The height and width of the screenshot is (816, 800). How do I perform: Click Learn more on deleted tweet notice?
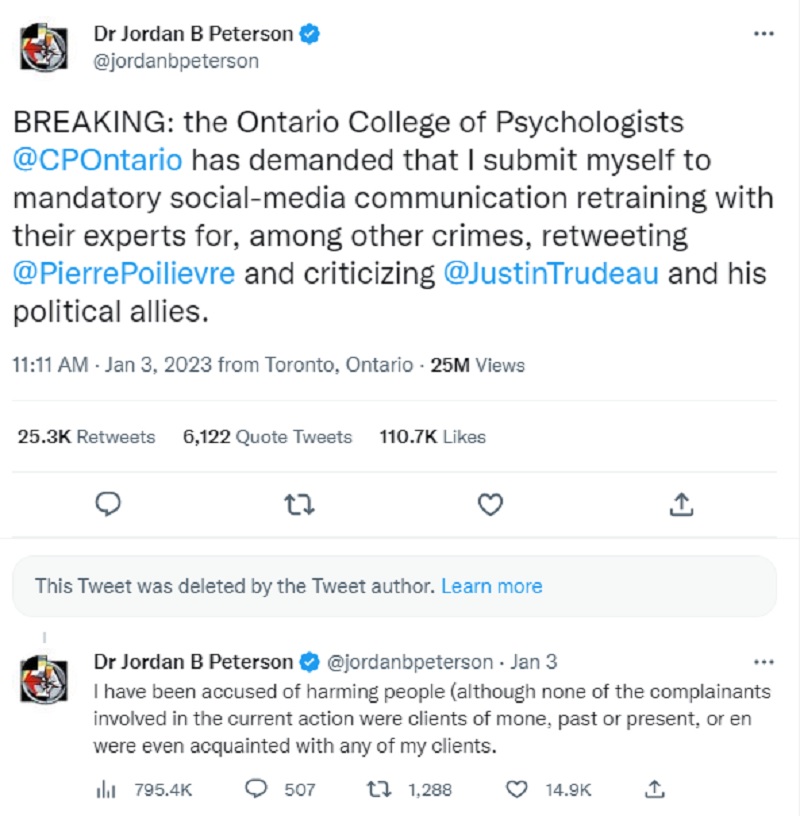(491, 586)
